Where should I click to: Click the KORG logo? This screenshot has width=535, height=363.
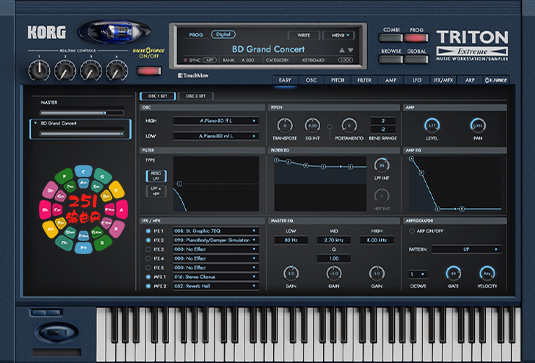tap(47, 32)
